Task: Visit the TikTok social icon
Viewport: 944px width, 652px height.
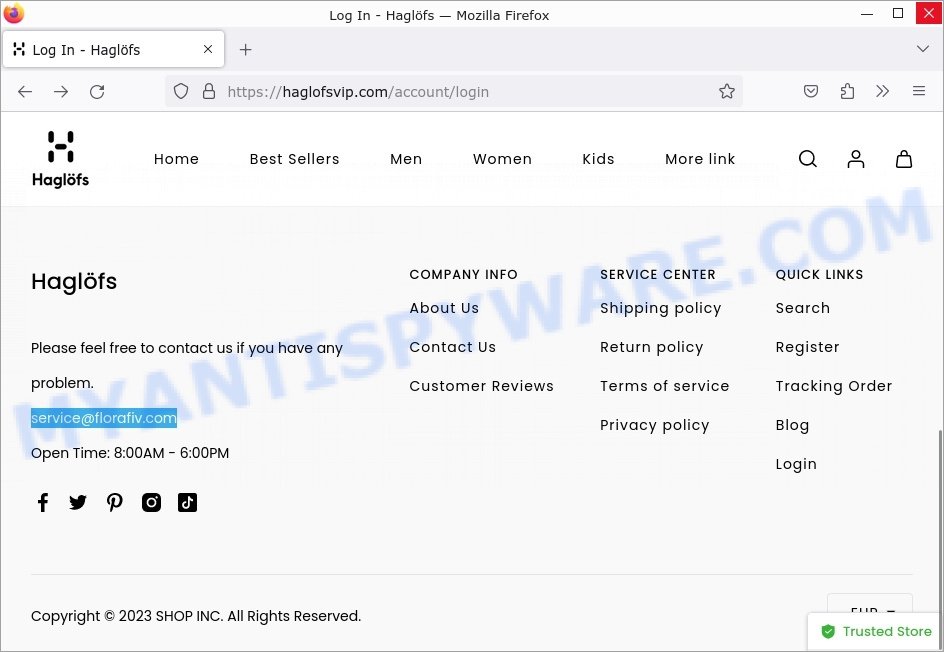Action: (187, 502)
